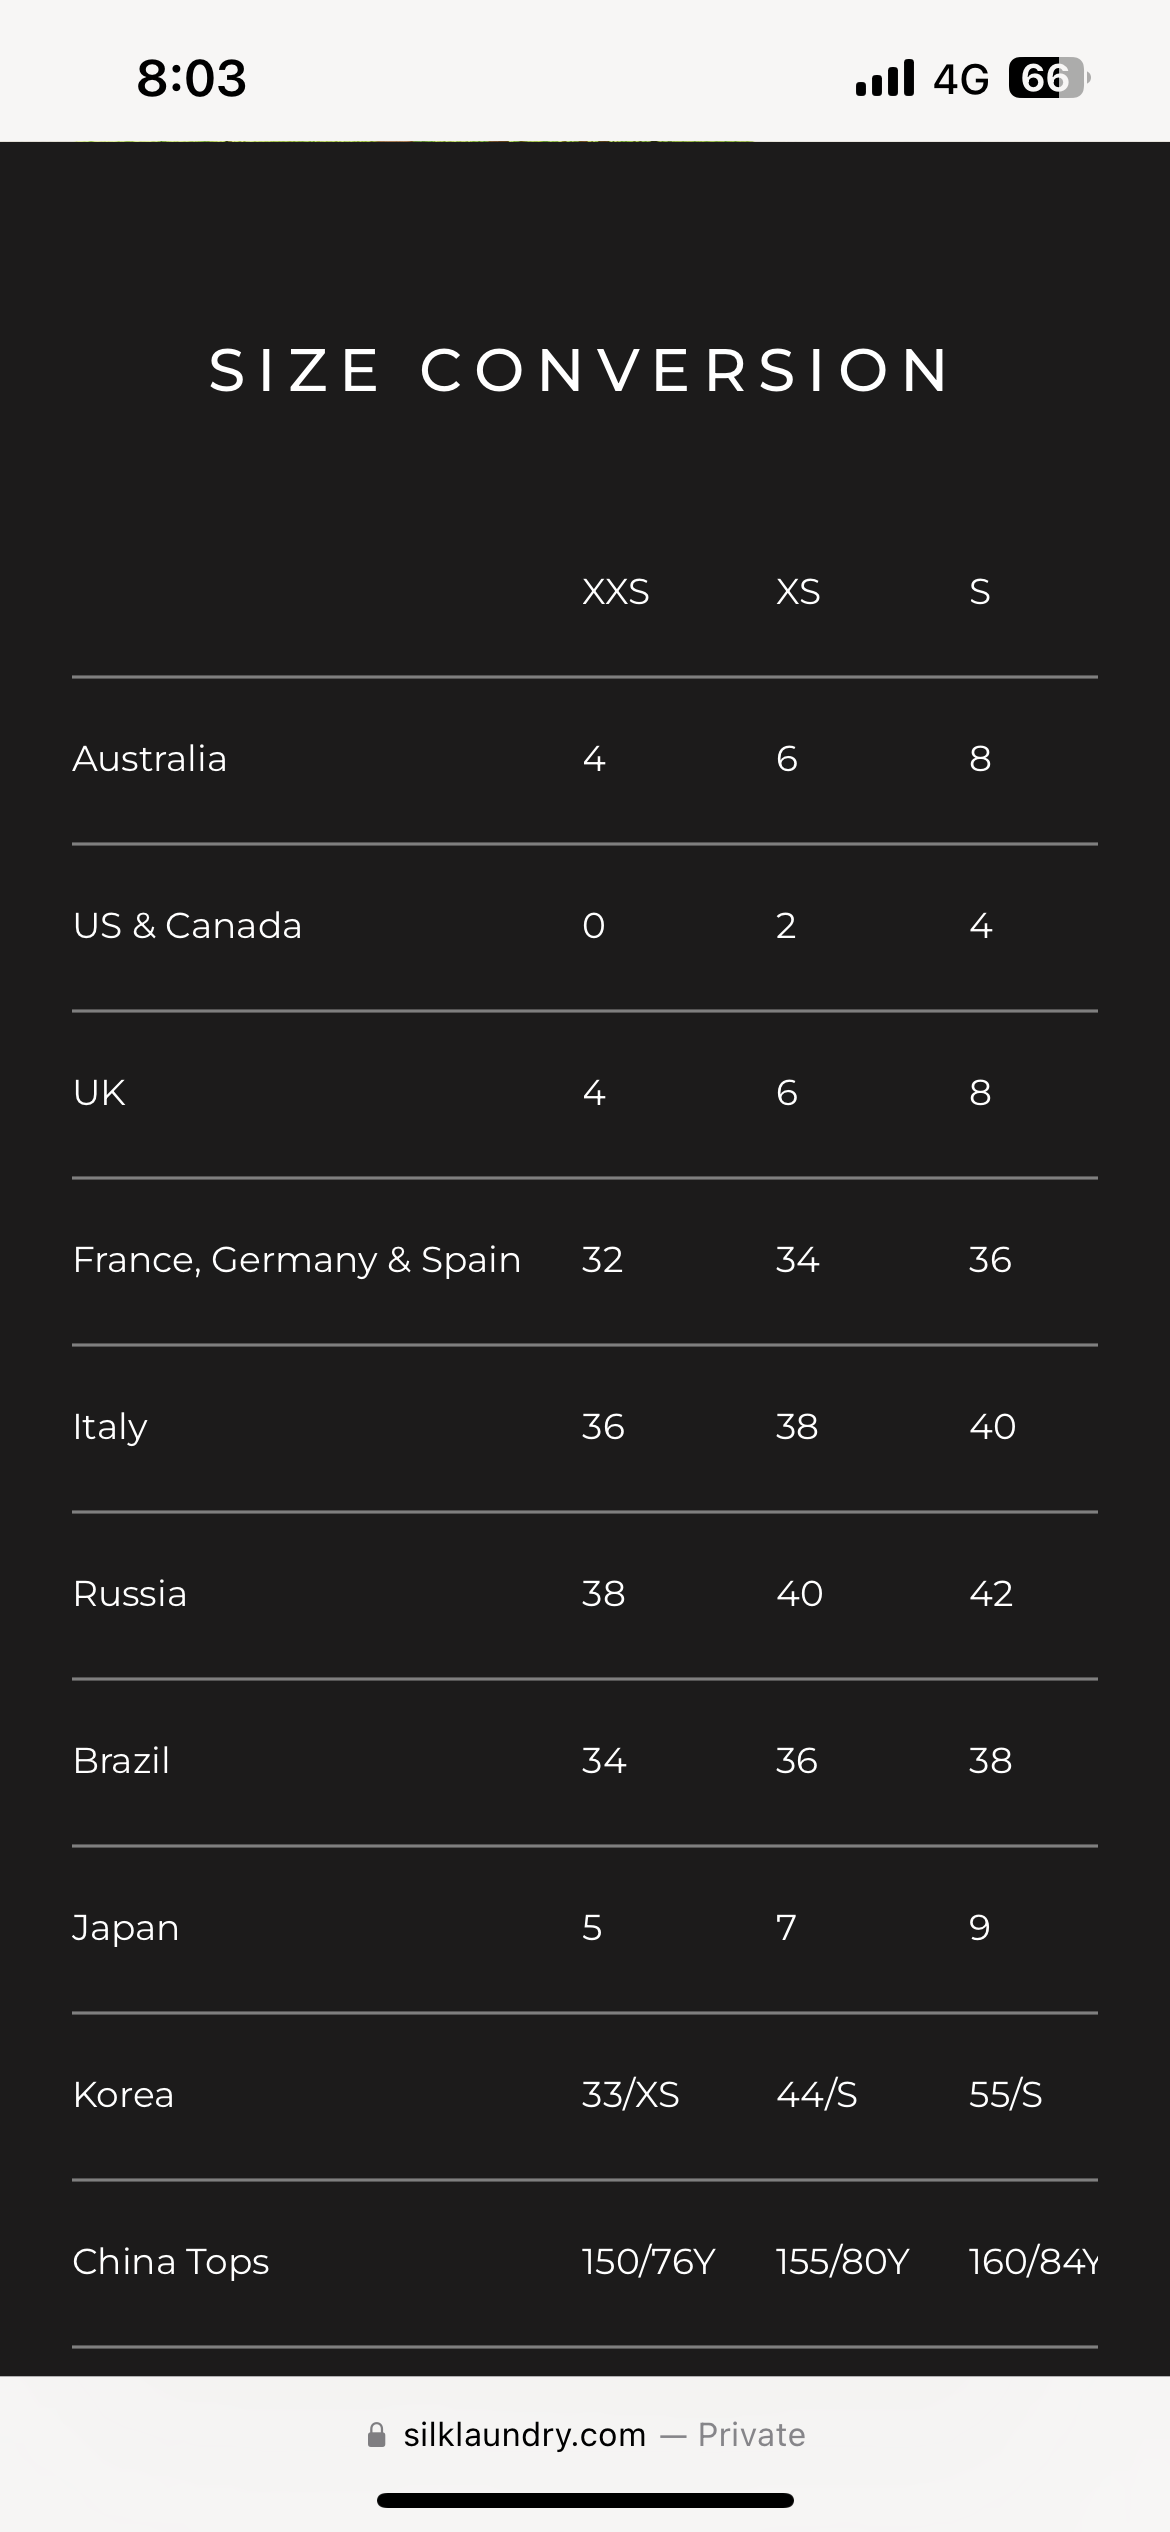Tap the silklaundry.com address bar
Image resolution: width=1170 pixels, height=2532 pixels.
[x=585, y=2435]
